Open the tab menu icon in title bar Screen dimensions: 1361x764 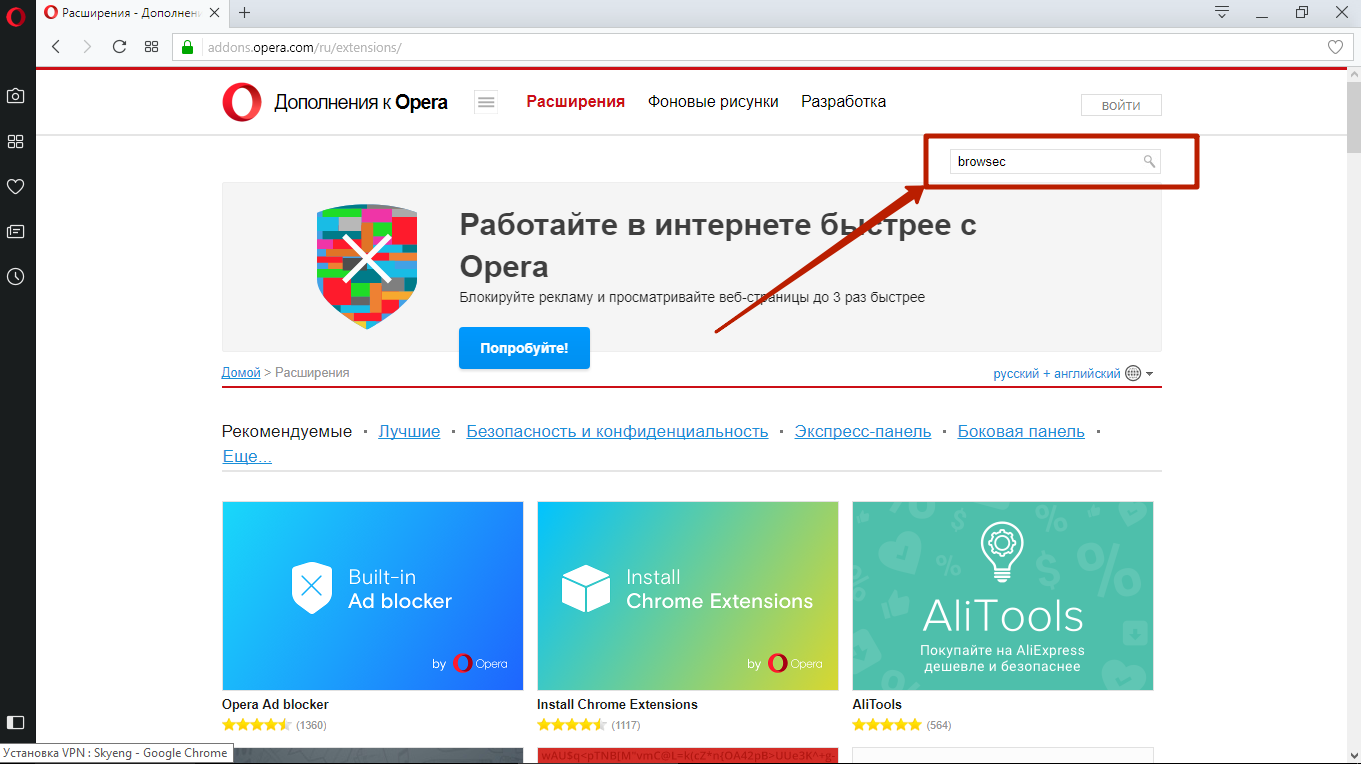(x=1222, y=12)
